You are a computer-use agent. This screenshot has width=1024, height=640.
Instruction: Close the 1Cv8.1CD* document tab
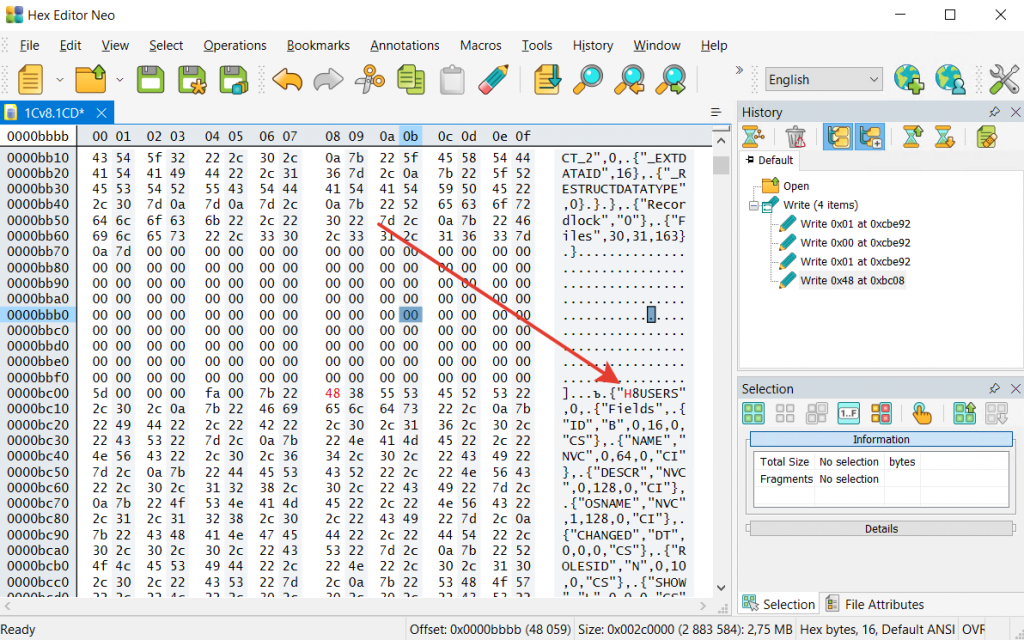101,113
